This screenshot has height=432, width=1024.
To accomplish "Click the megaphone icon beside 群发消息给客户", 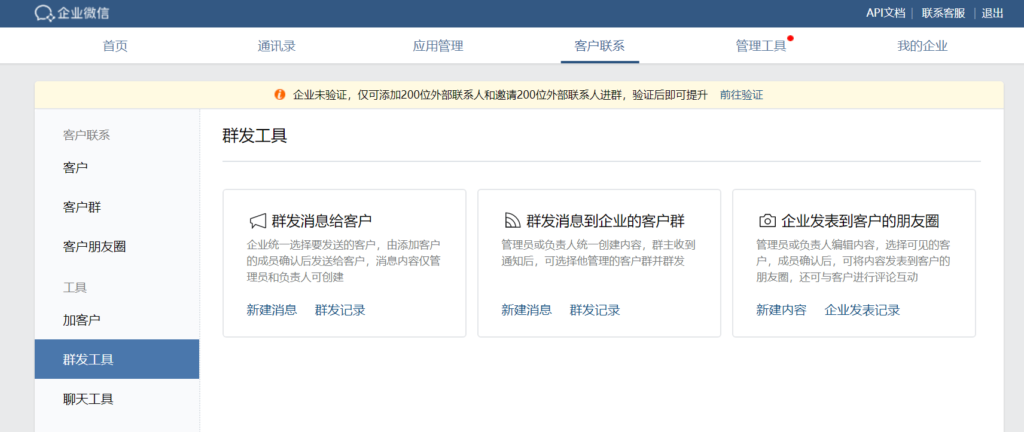I will click(x=257, y=221).
